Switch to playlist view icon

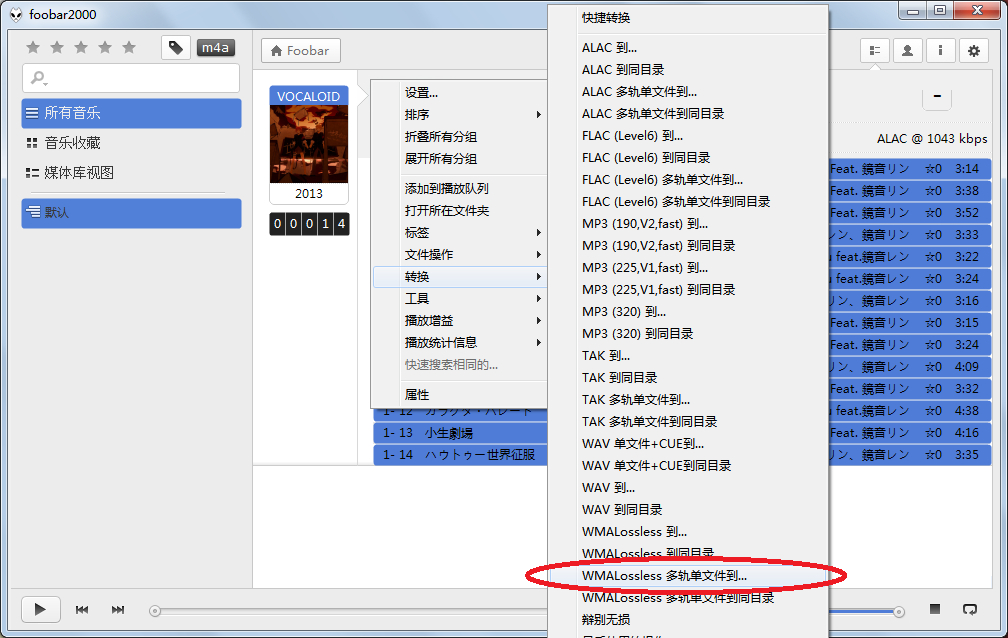[874, 50]
